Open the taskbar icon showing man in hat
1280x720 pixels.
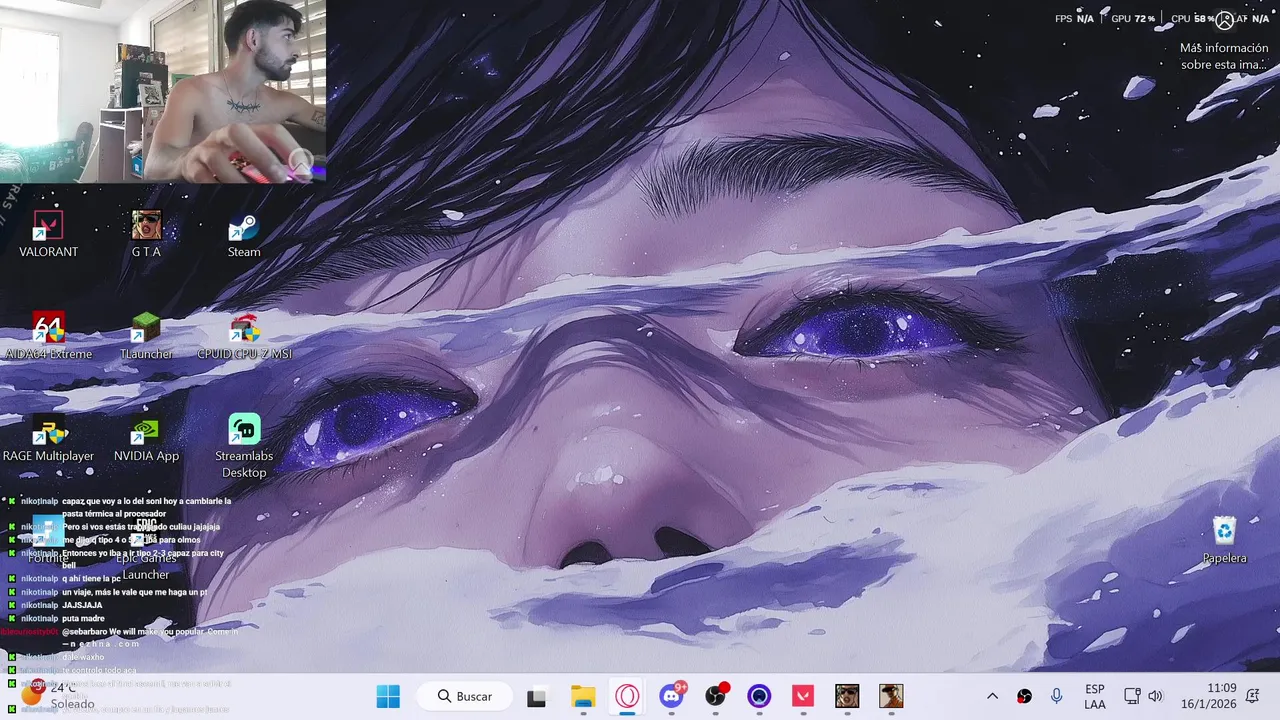tap(891, 696)
